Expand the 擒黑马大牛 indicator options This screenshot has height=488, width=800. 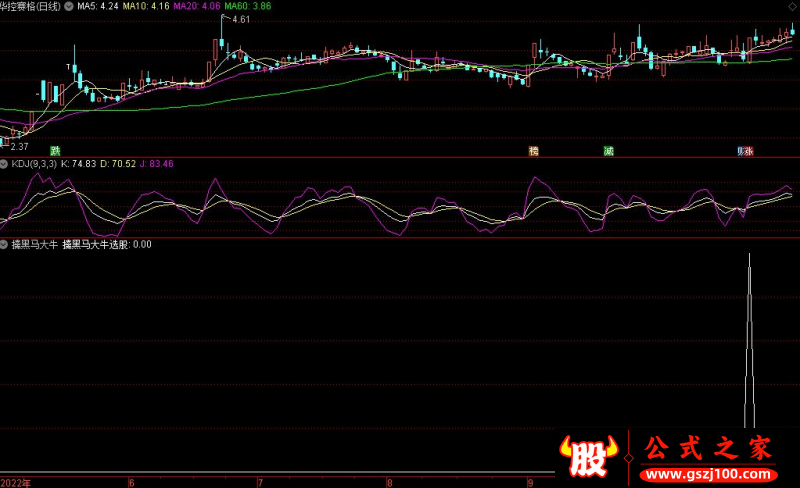pyautogui.click(x=5, y=244)
